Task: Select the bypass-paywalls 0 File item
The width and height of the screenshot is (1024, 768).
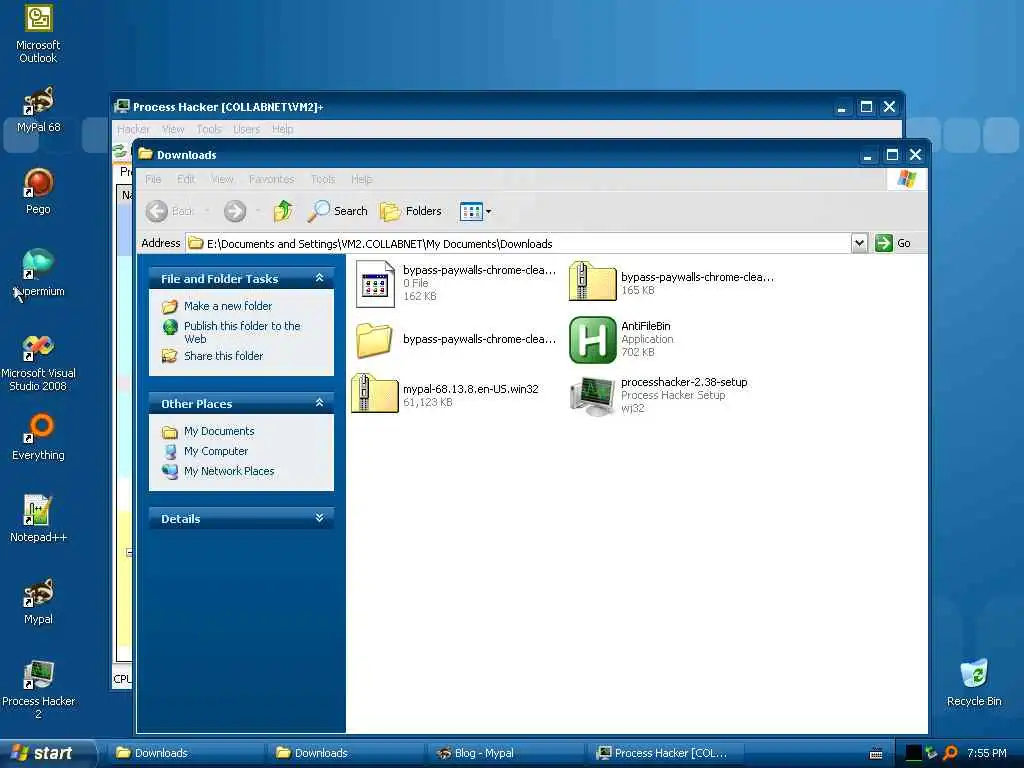Action: point(456,283)
